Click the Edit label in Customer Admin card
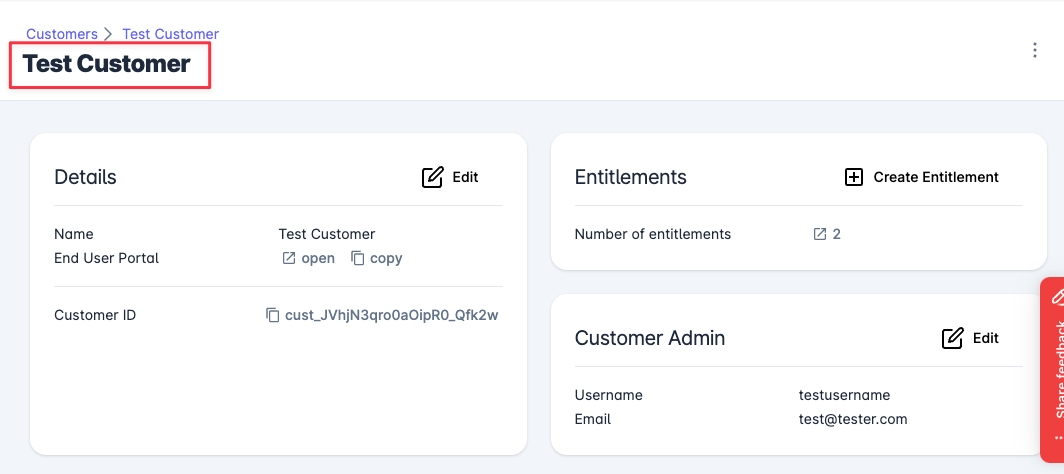1064x474 pixels. [986, 338]
